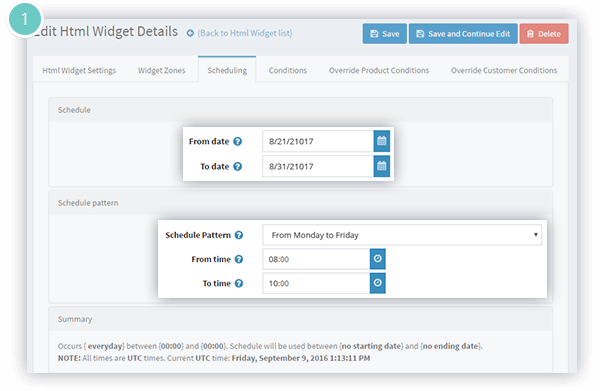The width and height of the screenshot is (600, 391).
Task: Go back to Html Widget list
Action: click(x=245, y=33)
